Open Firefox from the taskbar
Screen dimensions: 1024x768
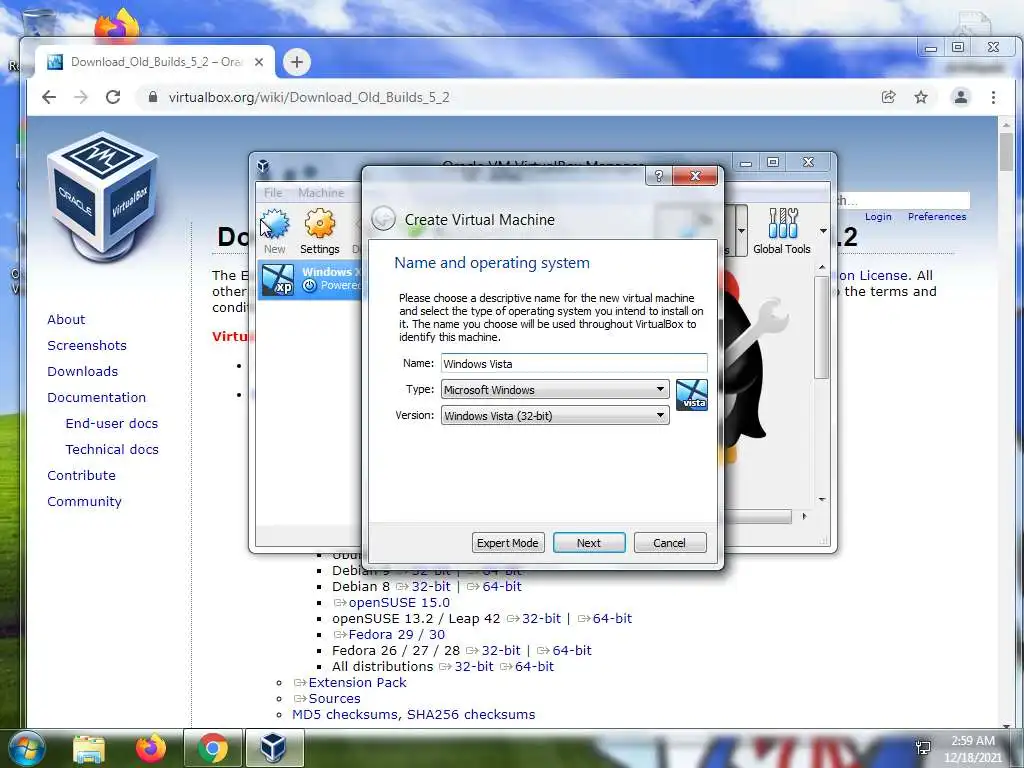(151, 748)
